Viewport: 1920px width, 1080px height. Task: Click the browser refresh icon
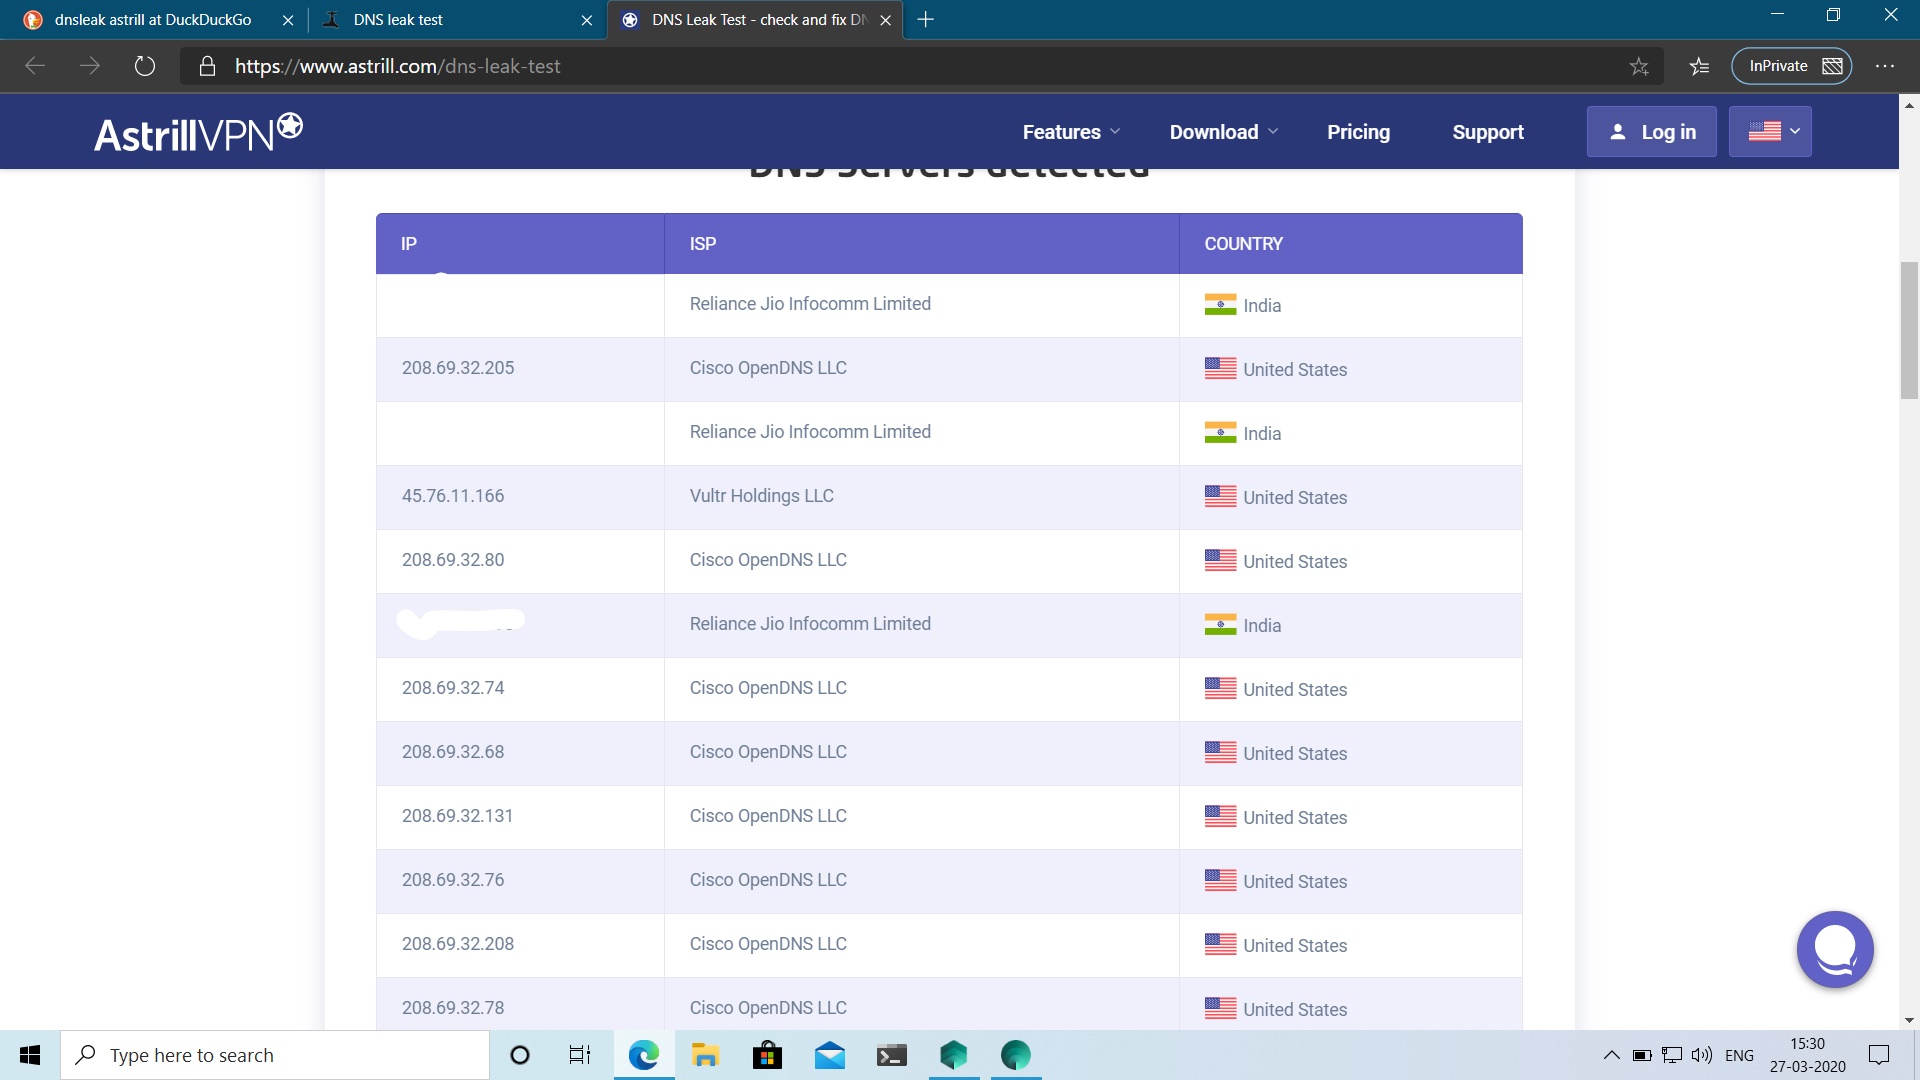pos(145,66)
